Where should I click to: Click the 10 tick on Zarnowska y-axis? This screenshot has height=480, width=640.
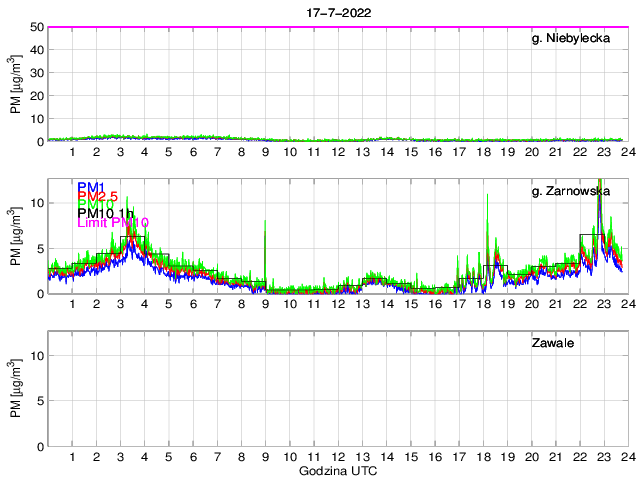[34, 203]
